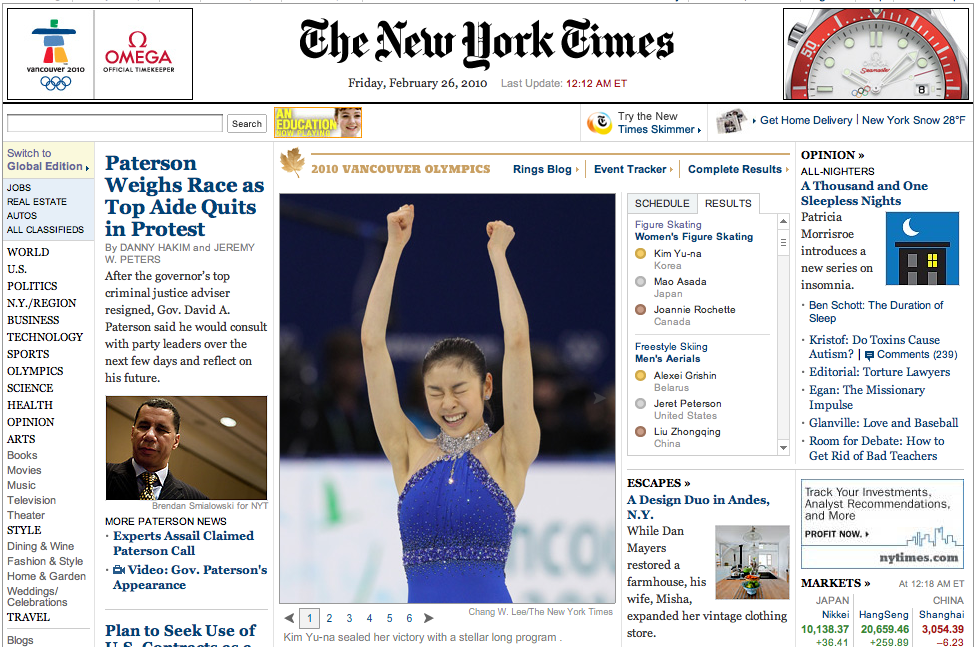Advance slideshow with the next arrow
976x647 pixels.
[429, 619]
